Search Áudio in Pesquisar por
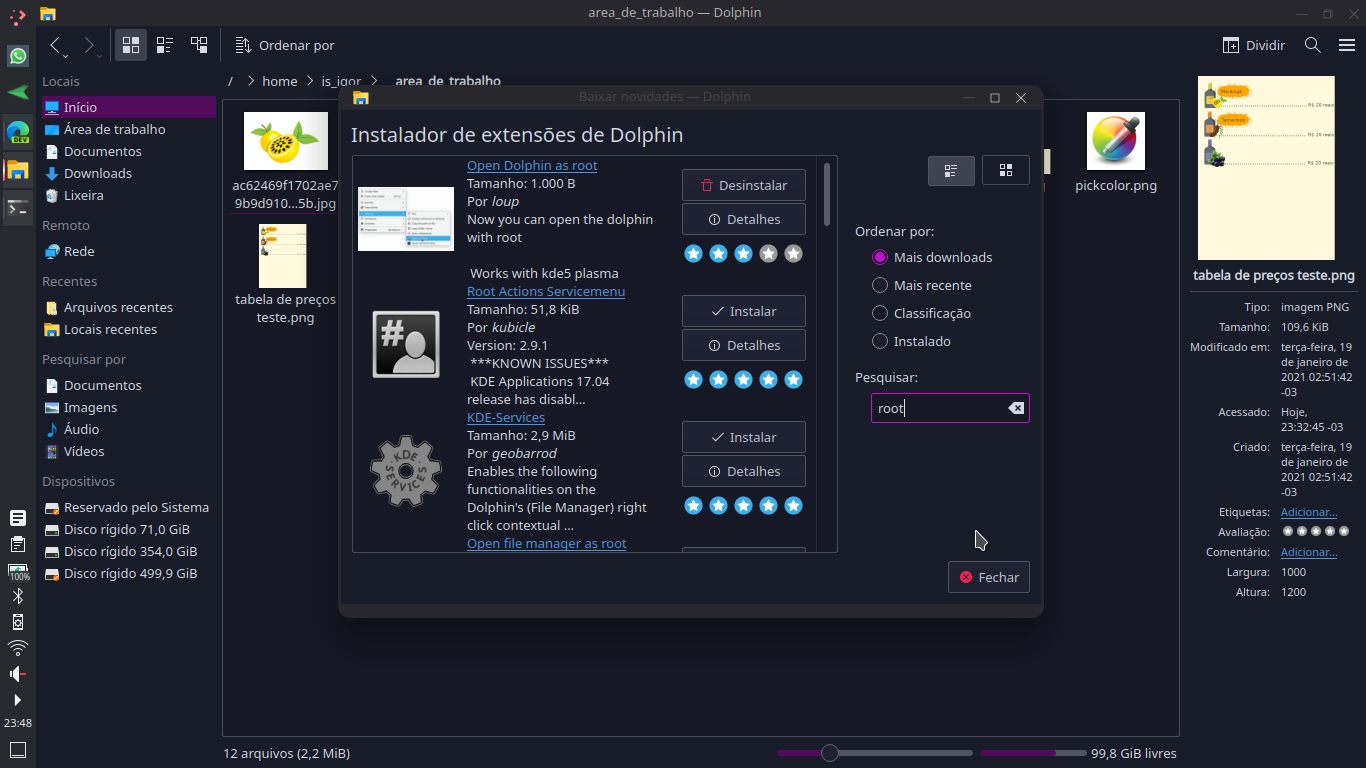The width and height of the screenshot is (1366, 768). (x=128, y=429)
